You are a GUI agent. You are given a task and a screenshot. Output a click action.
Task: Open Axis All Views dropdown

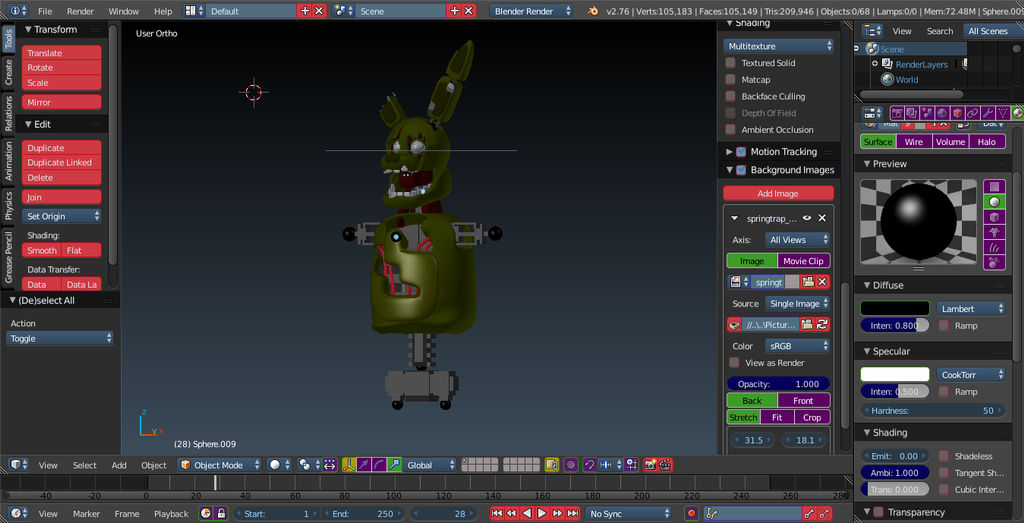click(x=797, y=240)
